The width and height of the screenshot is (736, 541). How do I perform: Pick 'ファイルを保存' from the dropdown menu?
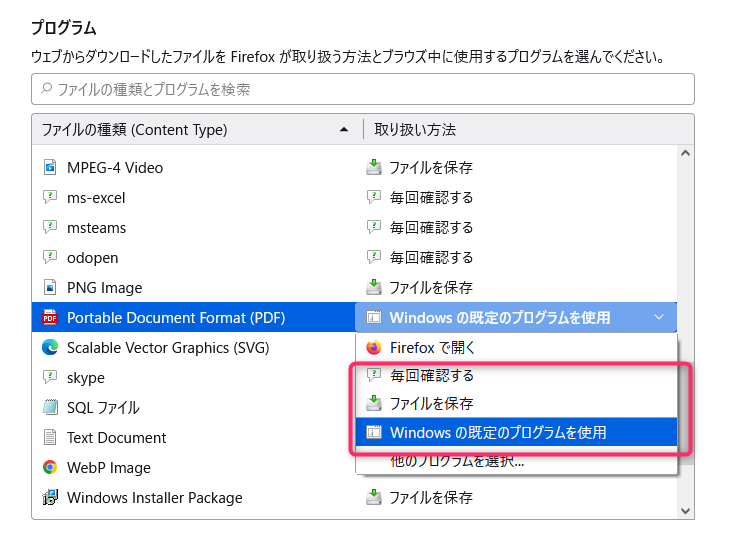[x=431, y=404]
